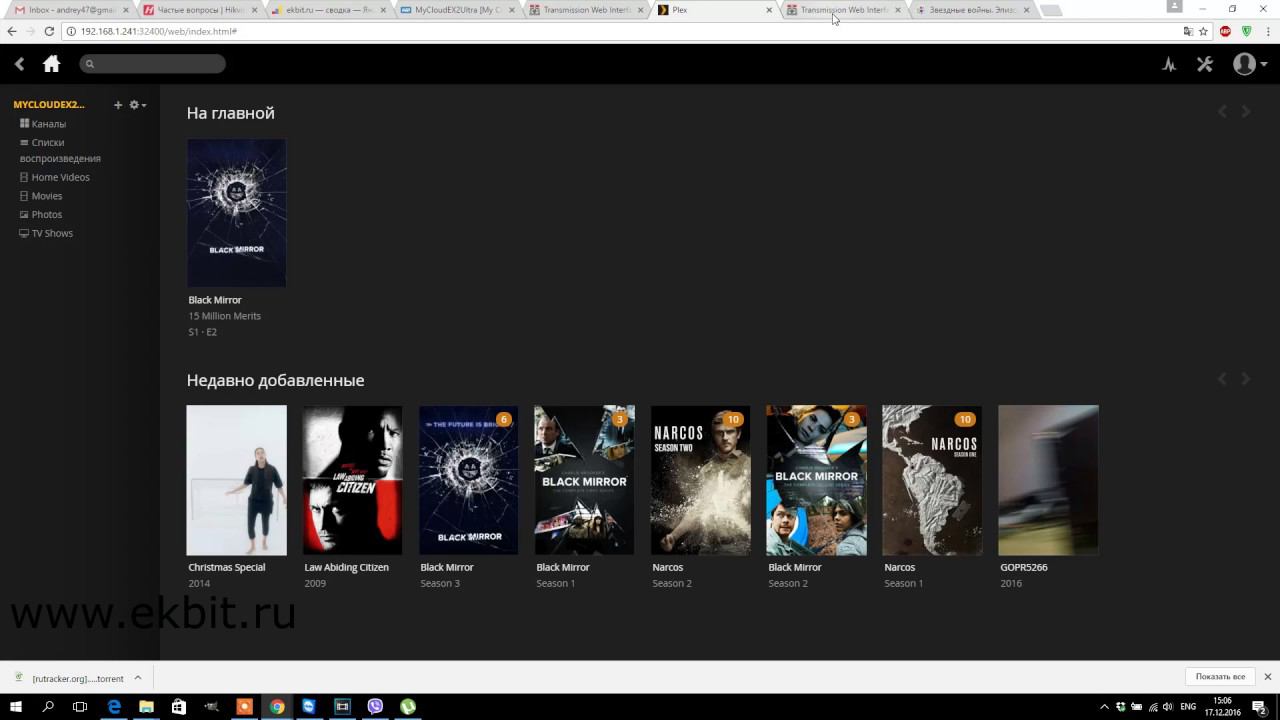
Task: Show previous items in На главной
Action: tap(1222, 112)
